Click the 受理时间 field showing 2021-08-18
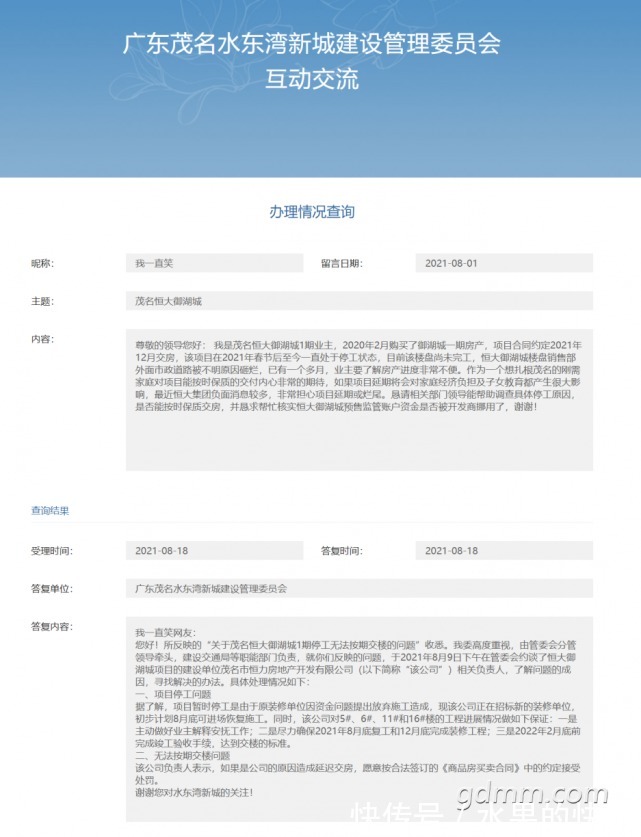 [x=215, y=550]
